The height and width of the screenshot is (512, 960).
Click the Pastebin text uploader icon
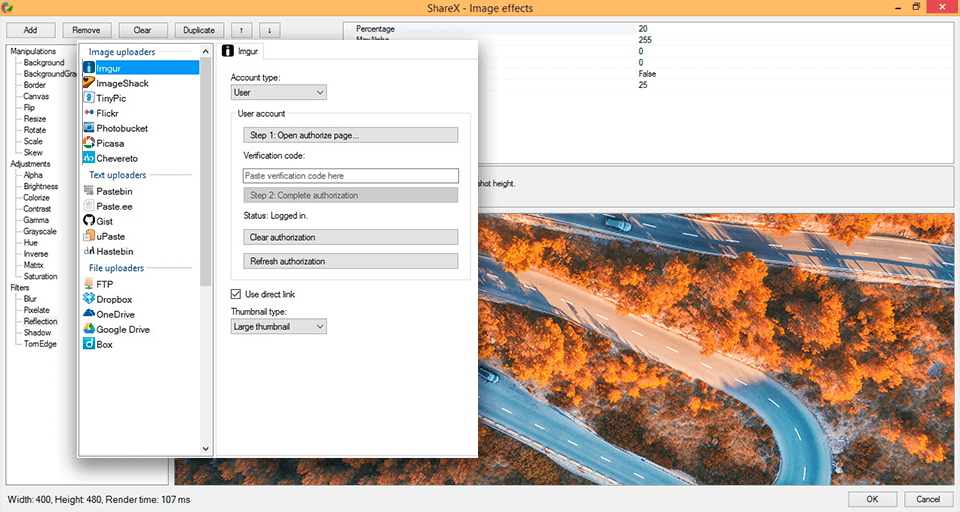point(89,190)
